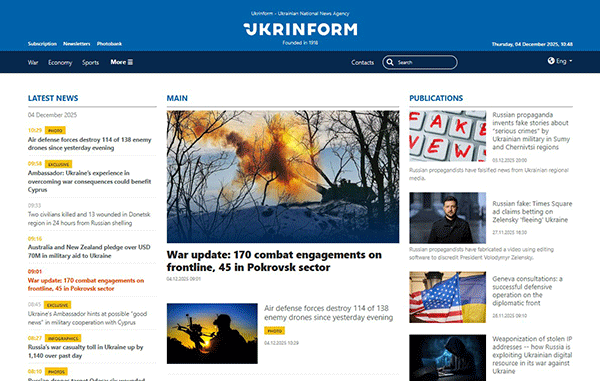Screen dimensions: 600x381
Task: Open Russia's war casualty toll article
Action: tap(85, 351)
